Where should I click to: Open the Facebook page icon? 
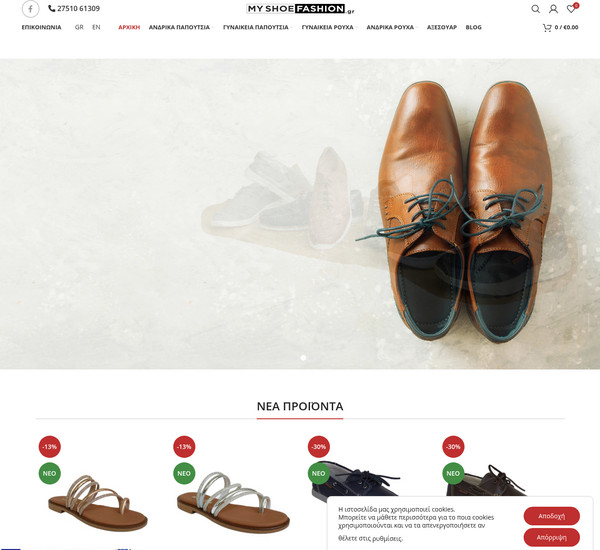(30, 9)
